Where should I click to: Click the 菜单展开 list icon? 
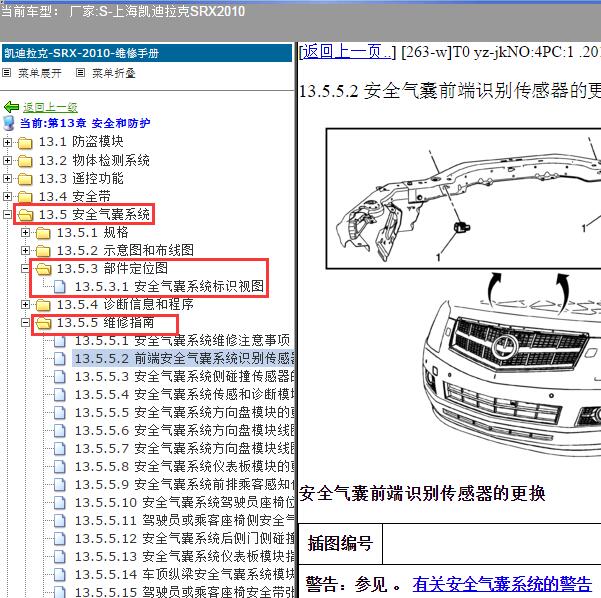click(x=7, y=72)
